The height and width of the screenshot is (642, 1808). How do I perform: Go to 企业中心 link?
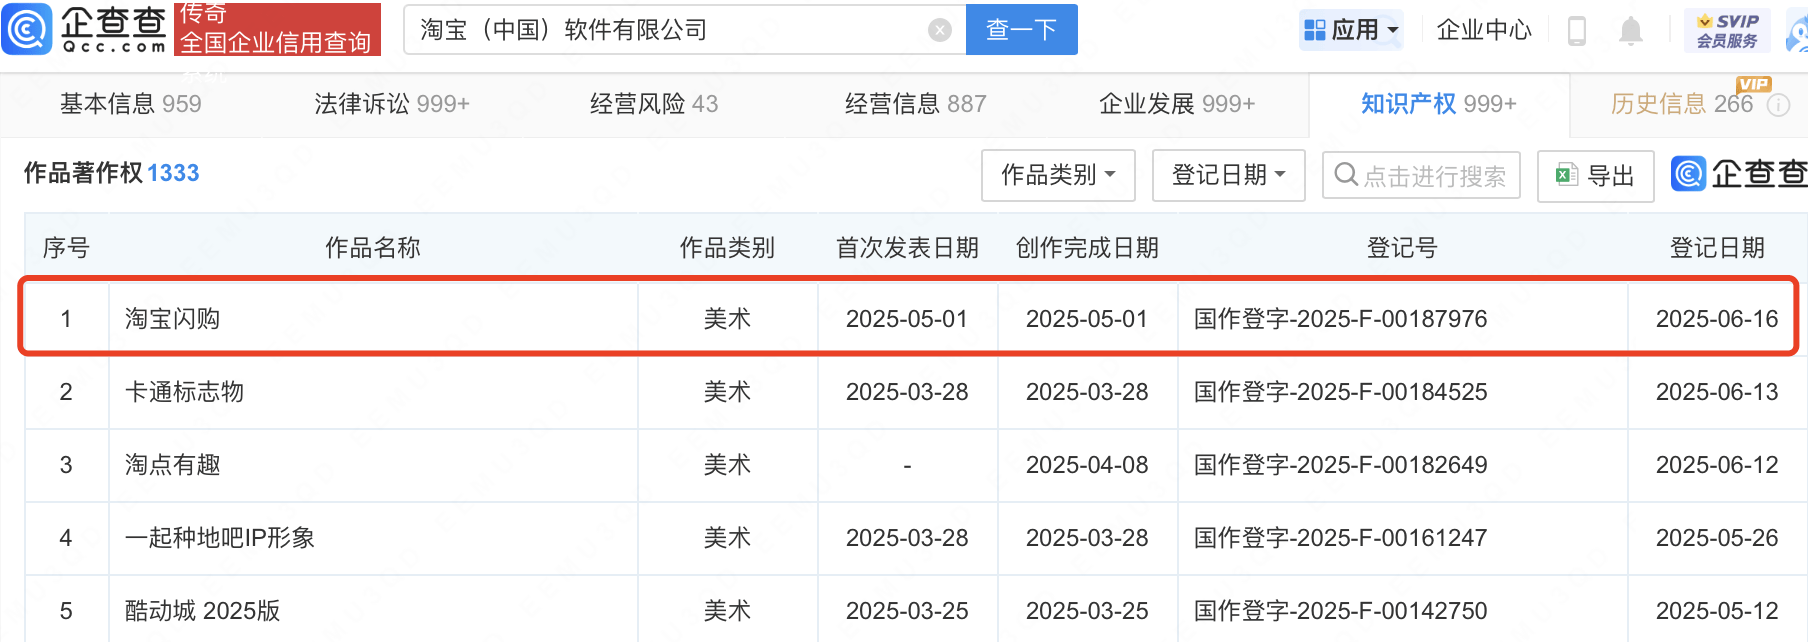[x=1484, y=30]
